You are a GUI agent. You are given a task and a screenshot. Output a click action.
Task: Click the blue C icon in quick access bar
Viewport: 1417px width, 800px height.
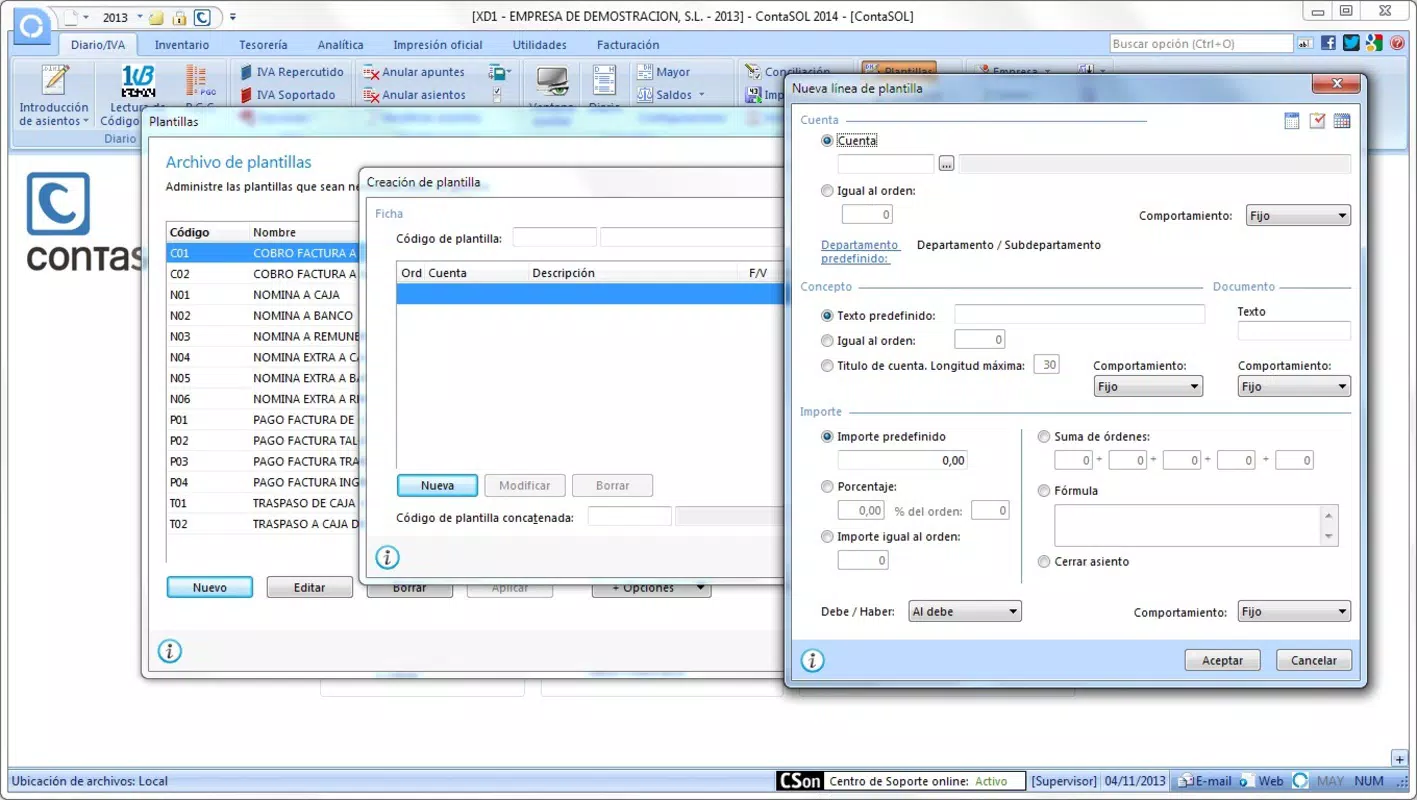[202, 18]
